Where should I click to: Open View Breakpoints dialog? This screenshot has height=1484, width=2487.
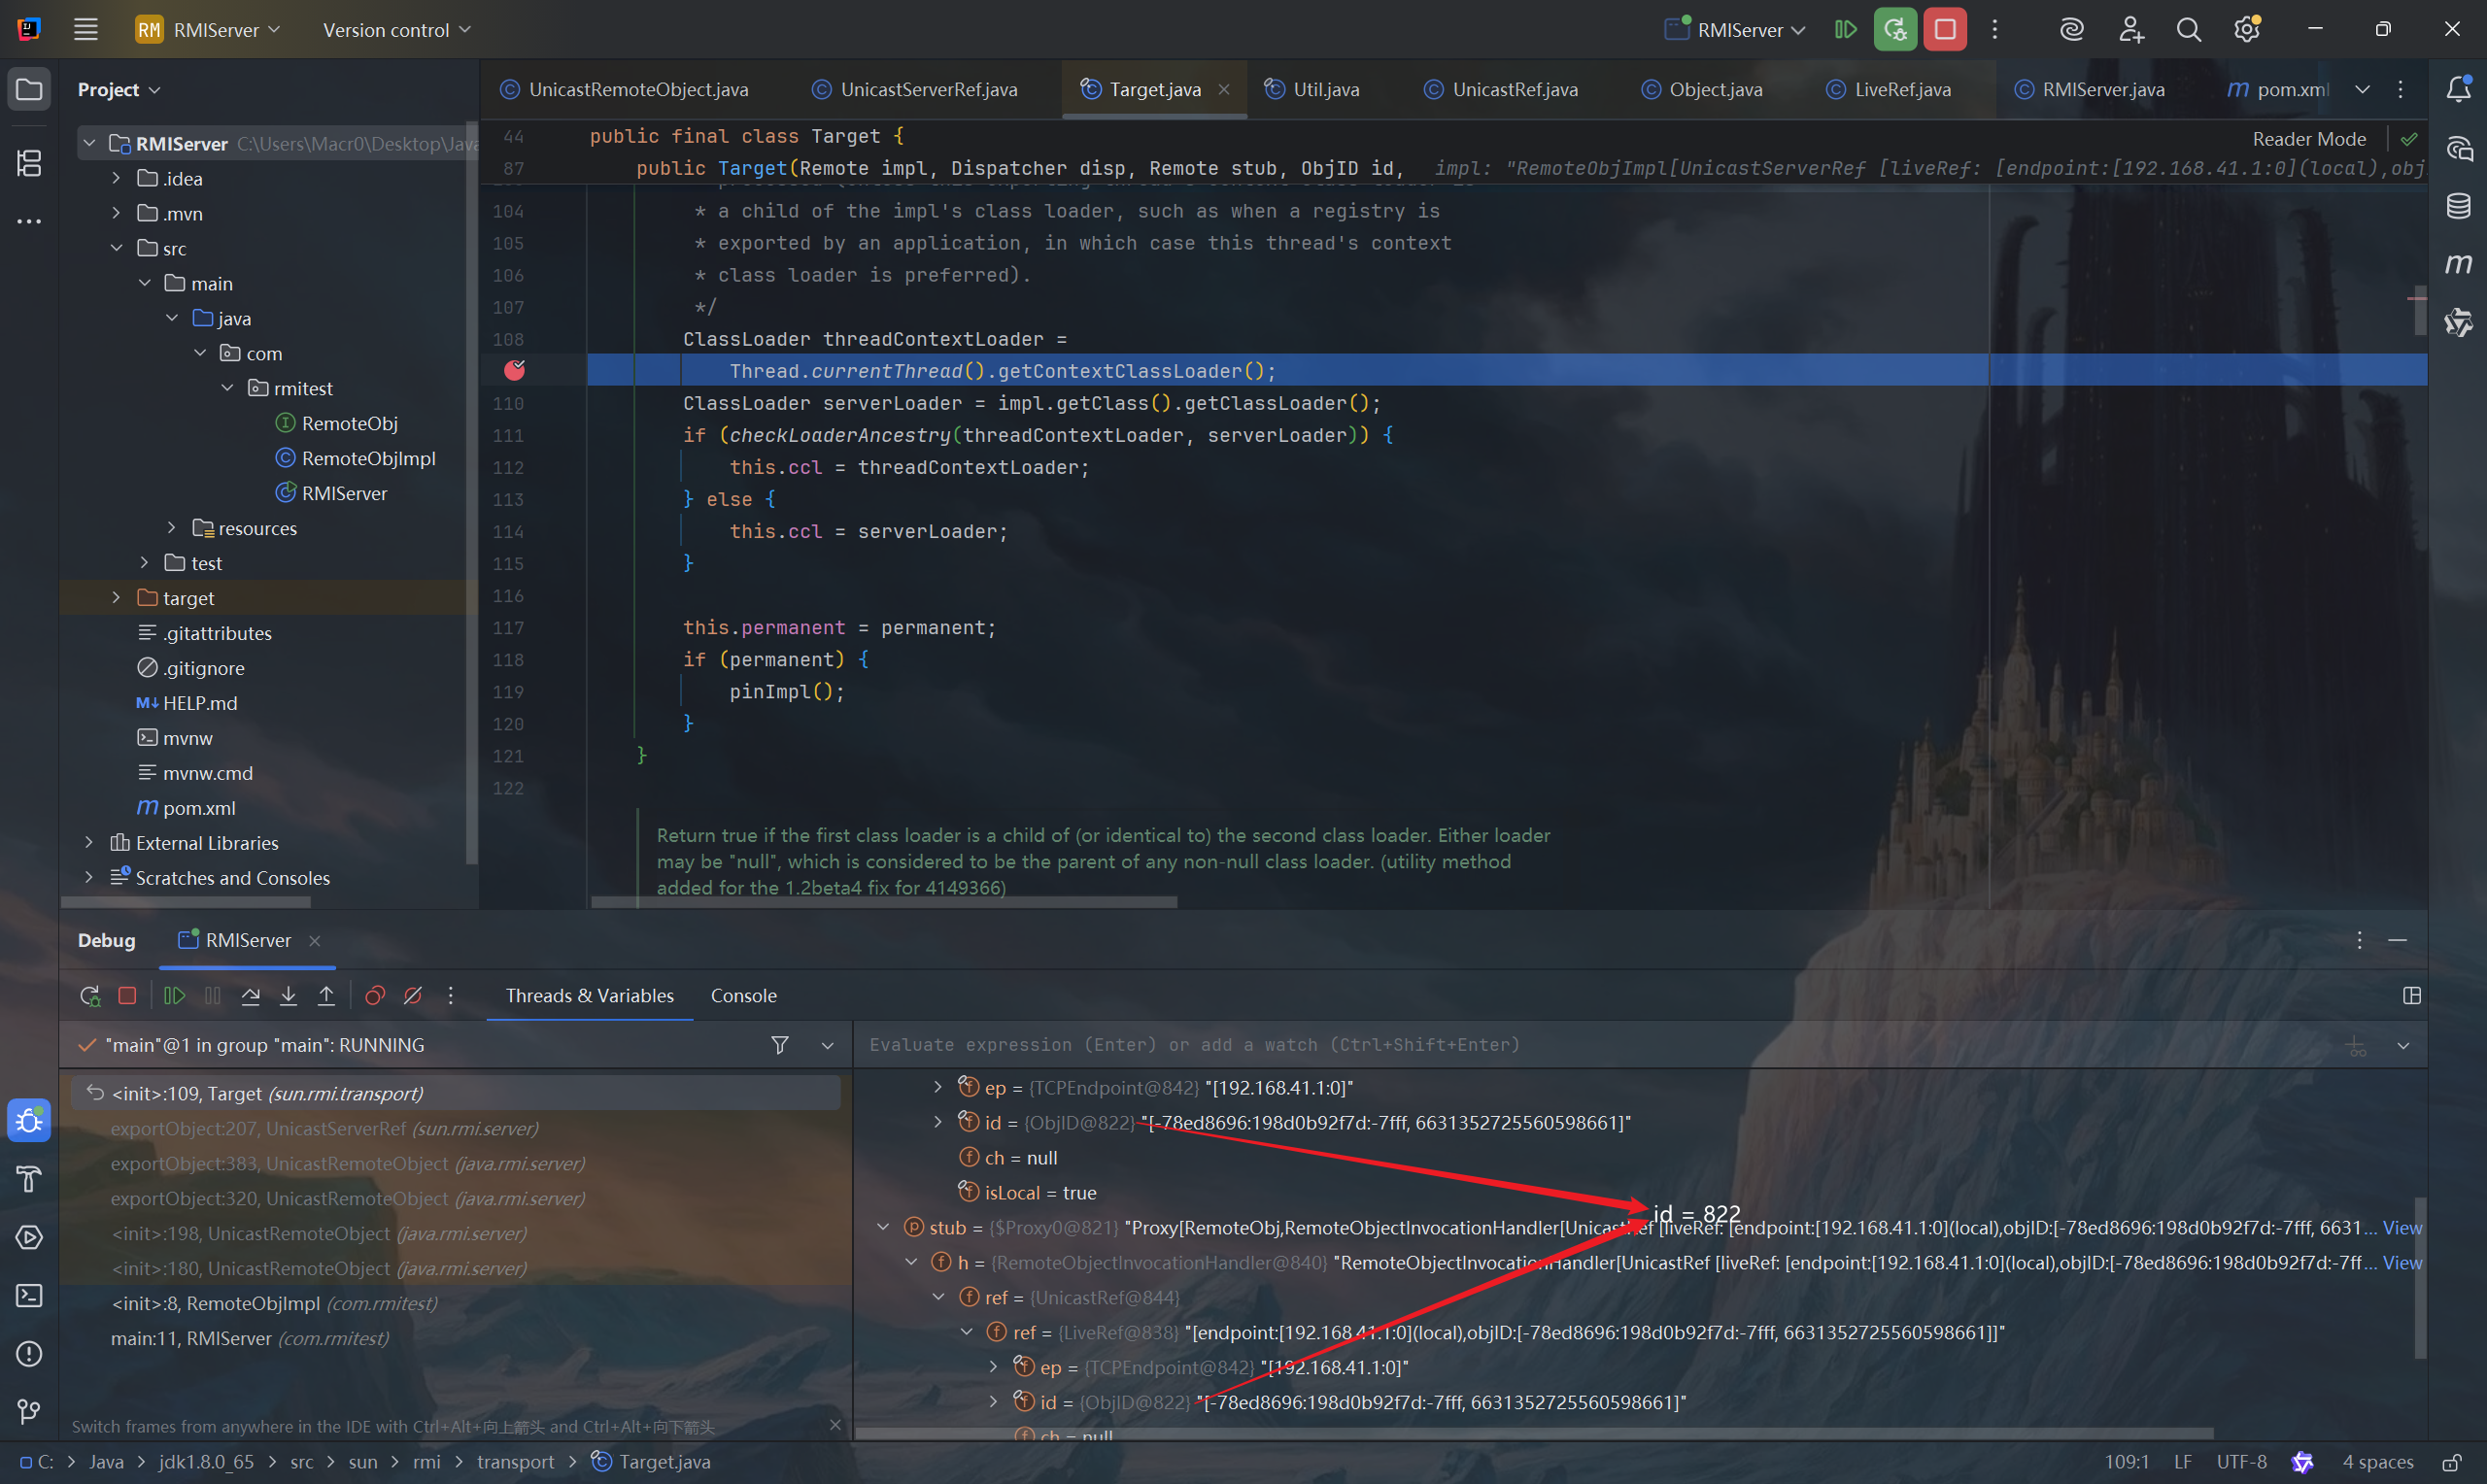tap(375, 996)
